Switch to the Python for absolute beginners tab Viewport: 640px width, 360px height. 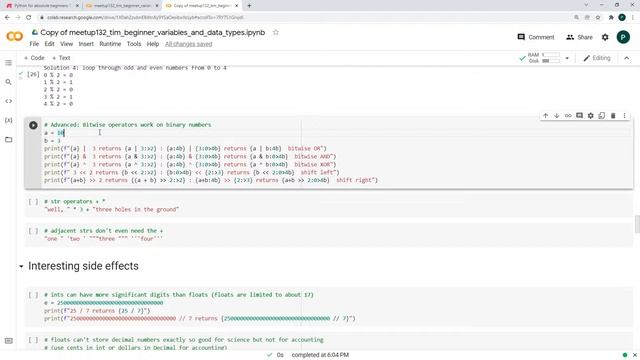coord(42,6)
